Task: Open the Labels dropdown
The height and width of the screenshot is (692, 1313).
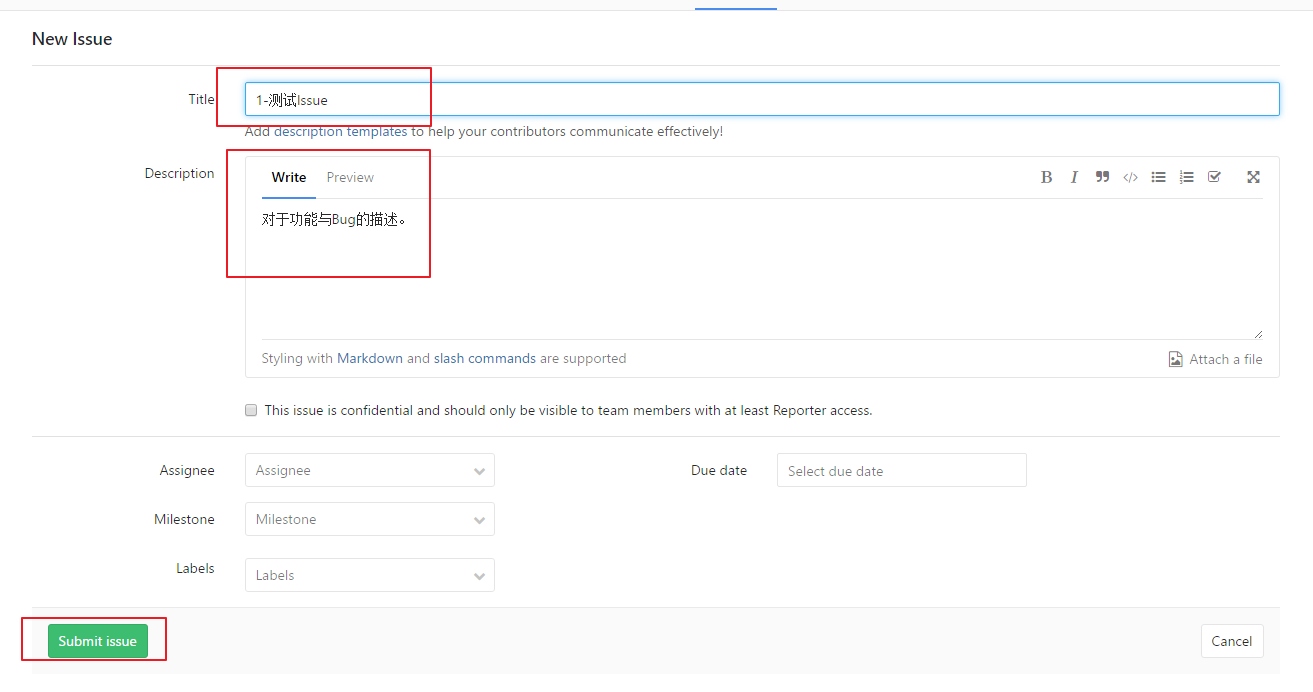Action: click(369, 575)
